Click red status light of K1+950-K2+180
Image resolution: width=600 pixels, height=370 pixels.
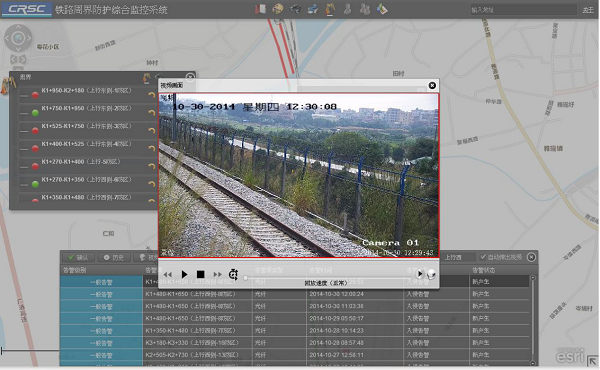[x=35, y=95]
